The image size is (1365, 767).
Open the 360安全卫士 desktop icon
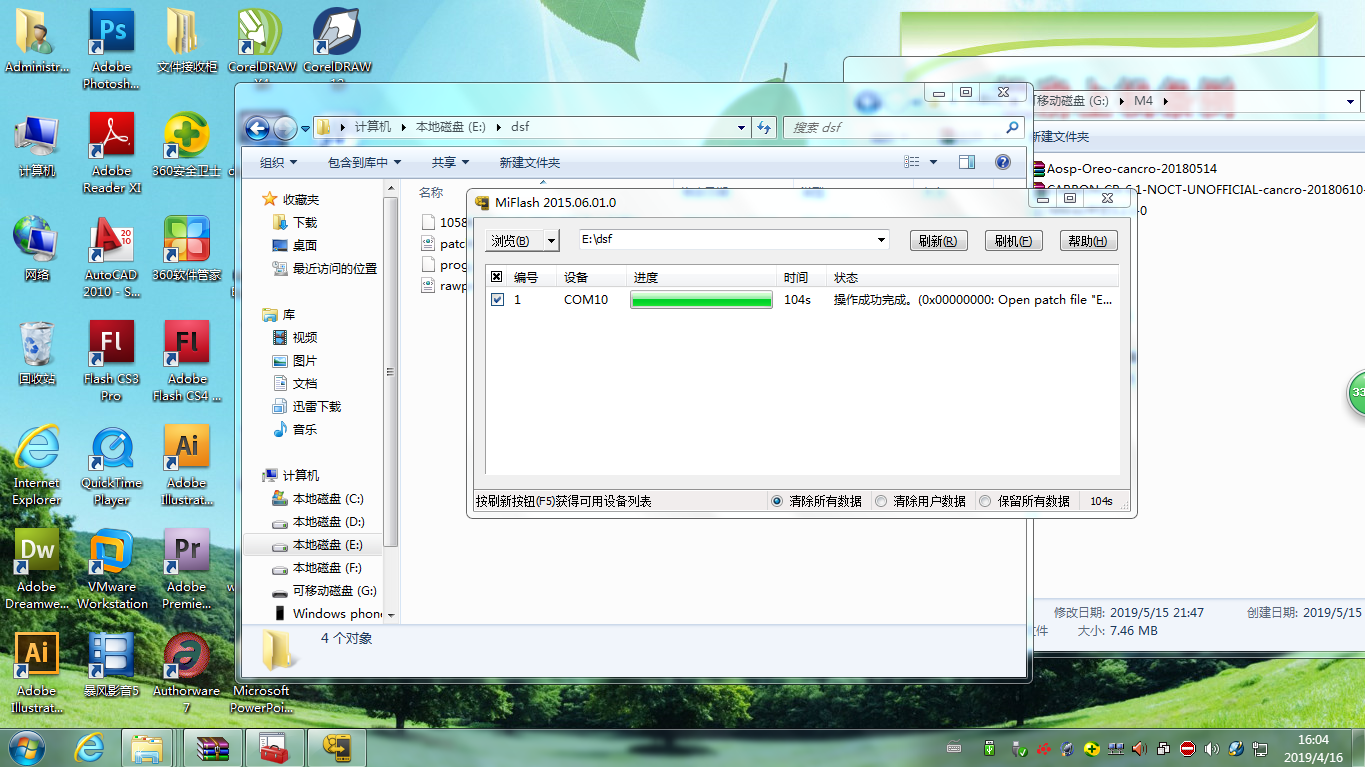[x=186, y=146]
